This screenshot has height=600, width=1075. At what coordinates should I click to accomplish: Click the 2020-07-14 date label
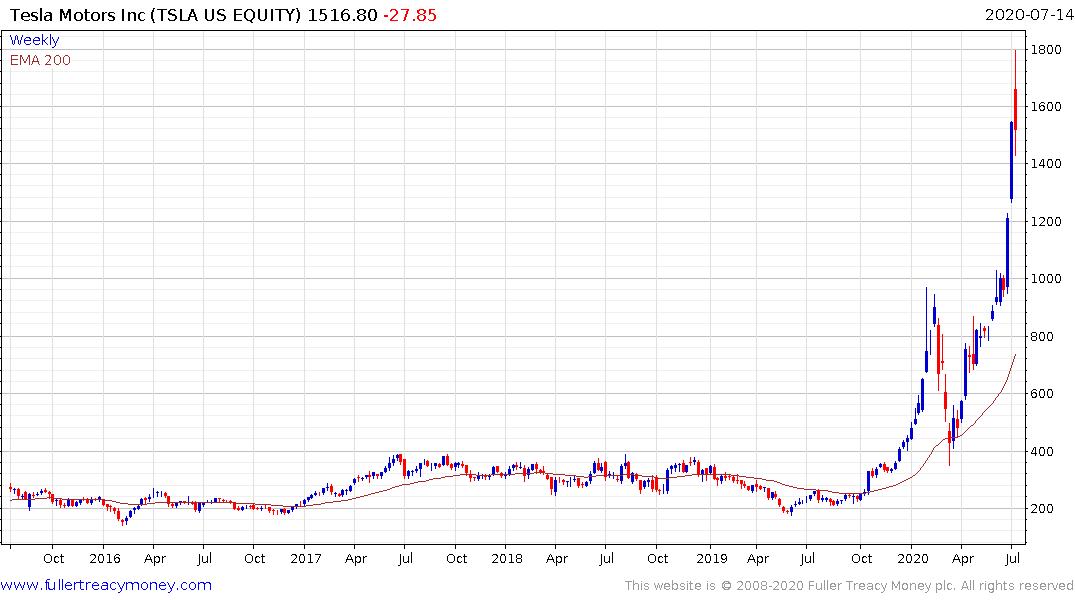click(1029, 15)
